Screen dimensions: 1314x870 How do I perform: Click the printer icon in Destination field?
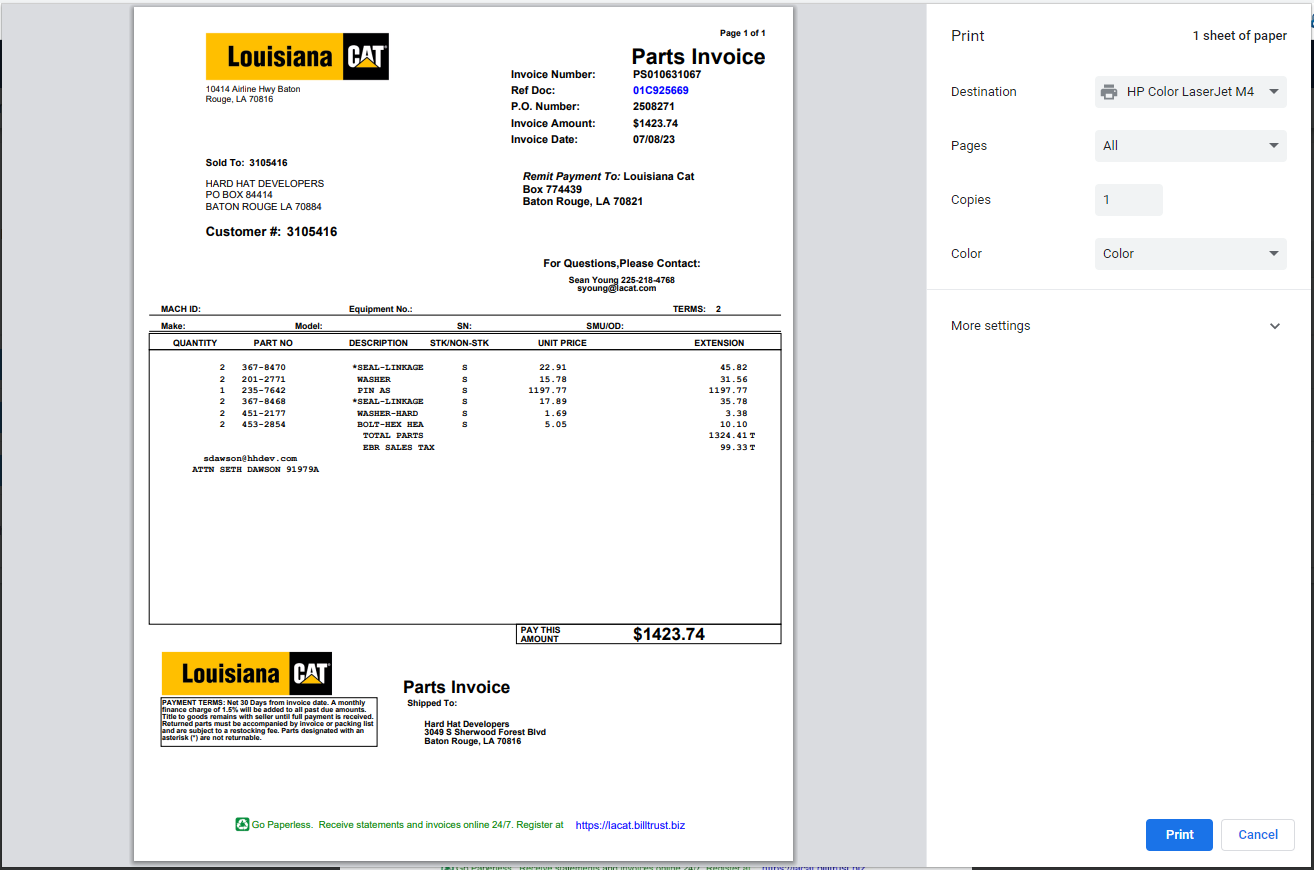coord(1109,92)
